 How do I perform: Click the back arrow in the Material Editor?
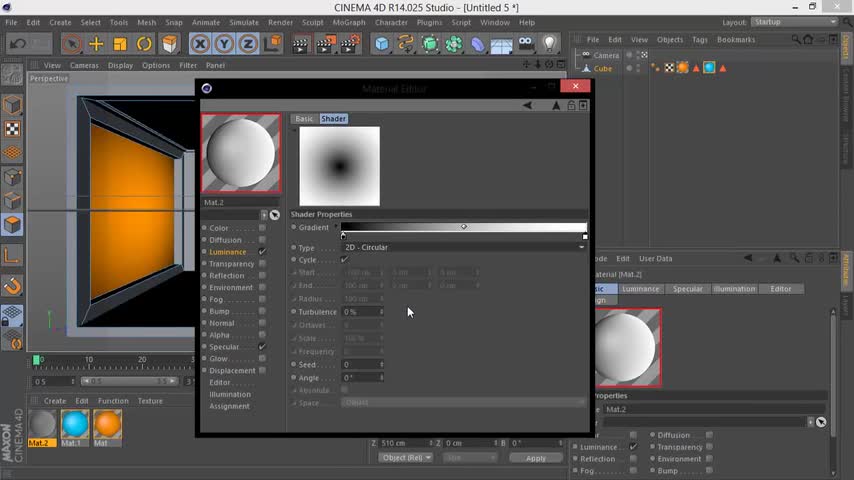point(528,105)
